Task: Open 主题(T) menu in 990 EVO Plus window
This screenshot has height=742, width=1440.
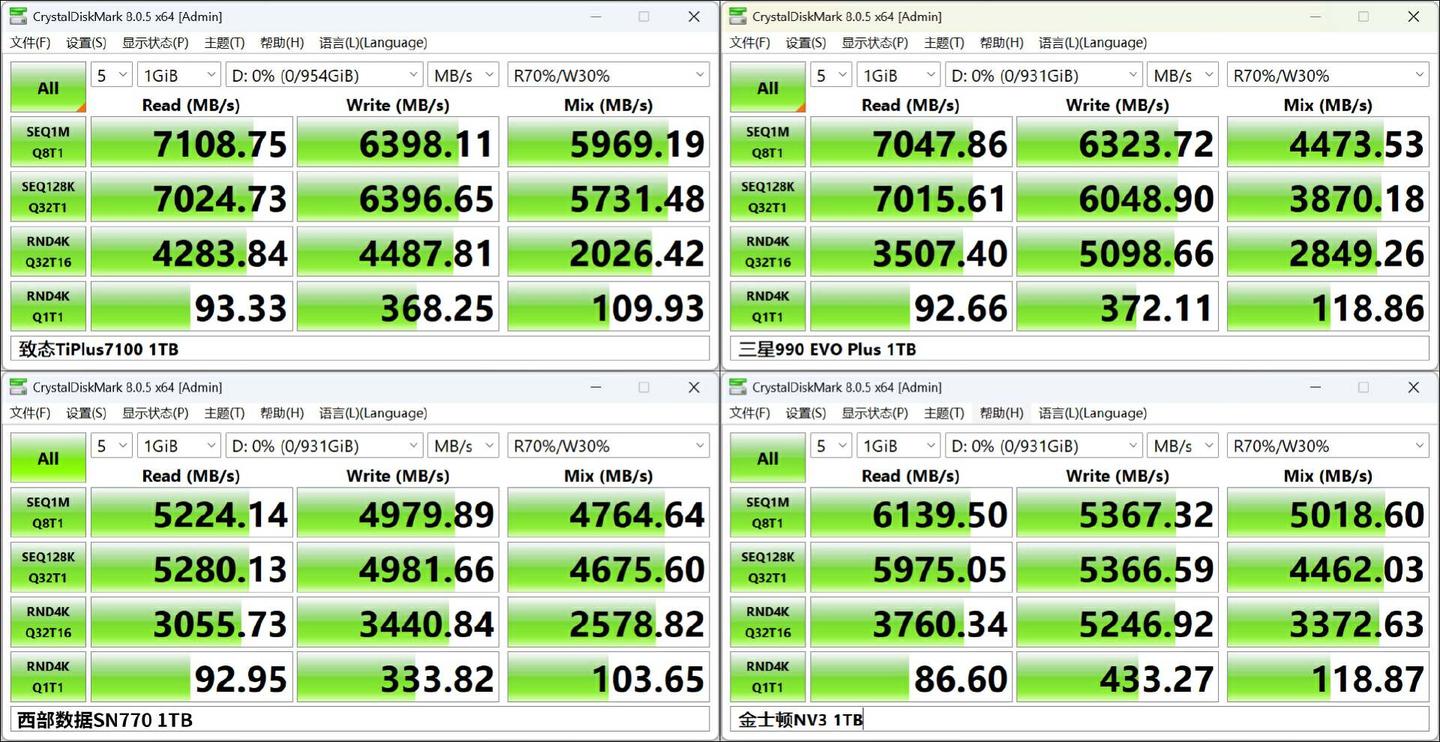Action: click(x=944, y=42)
